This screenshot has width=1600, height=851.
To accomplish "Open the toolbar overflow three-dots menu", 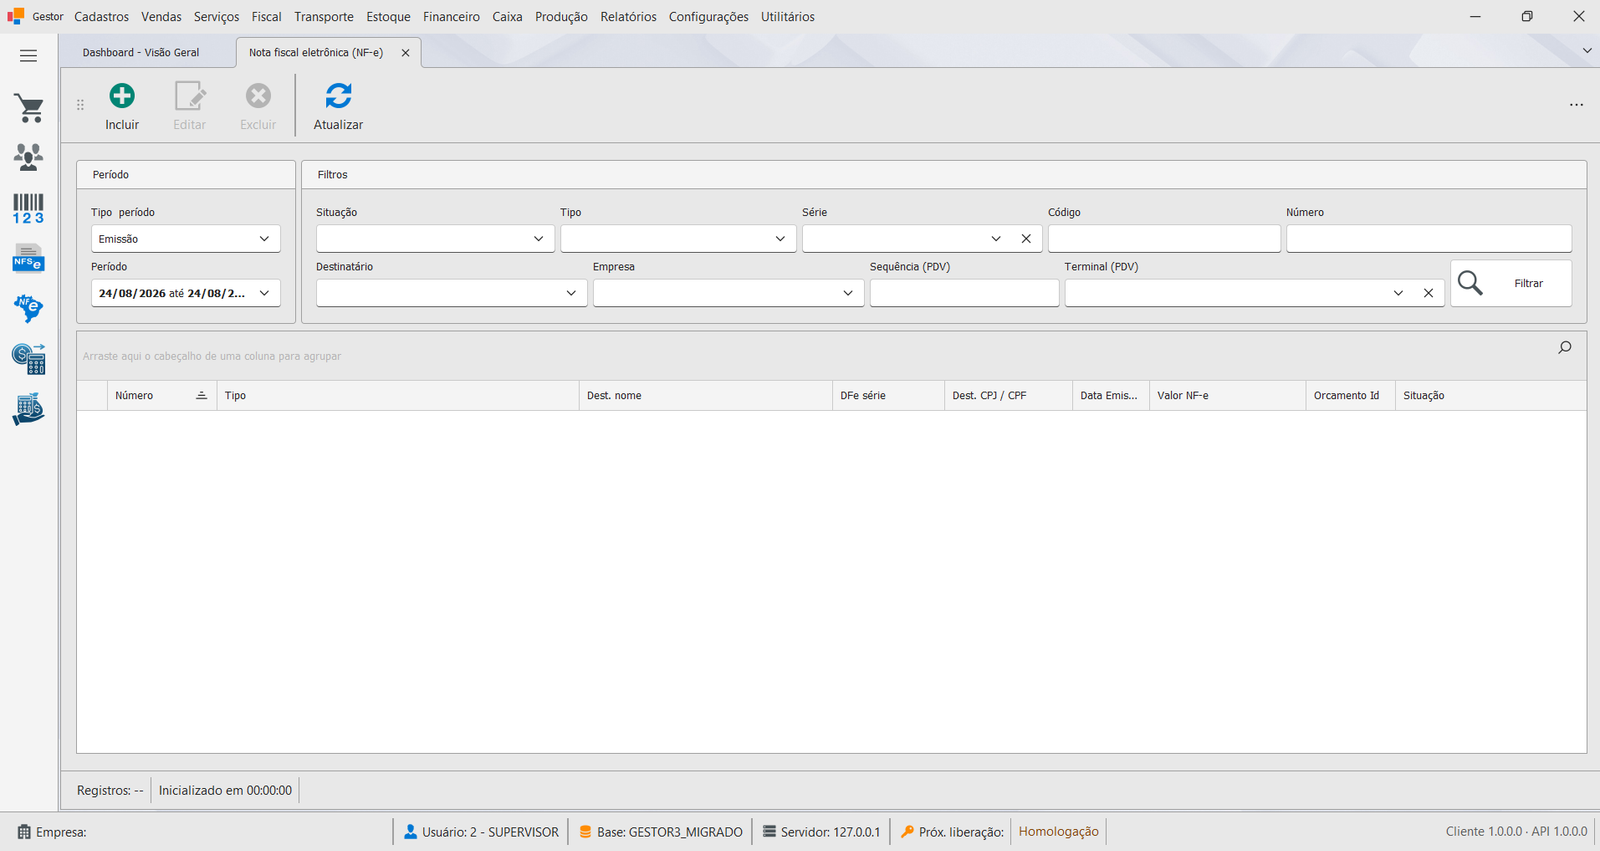I will coord(1576,105).
